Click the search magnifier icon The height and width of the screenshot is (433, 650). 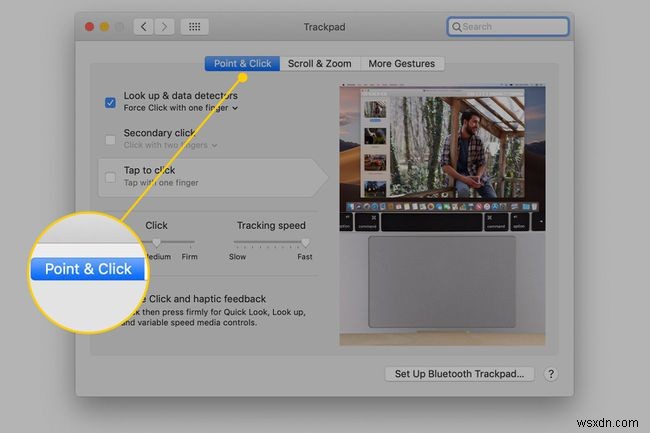456,27
